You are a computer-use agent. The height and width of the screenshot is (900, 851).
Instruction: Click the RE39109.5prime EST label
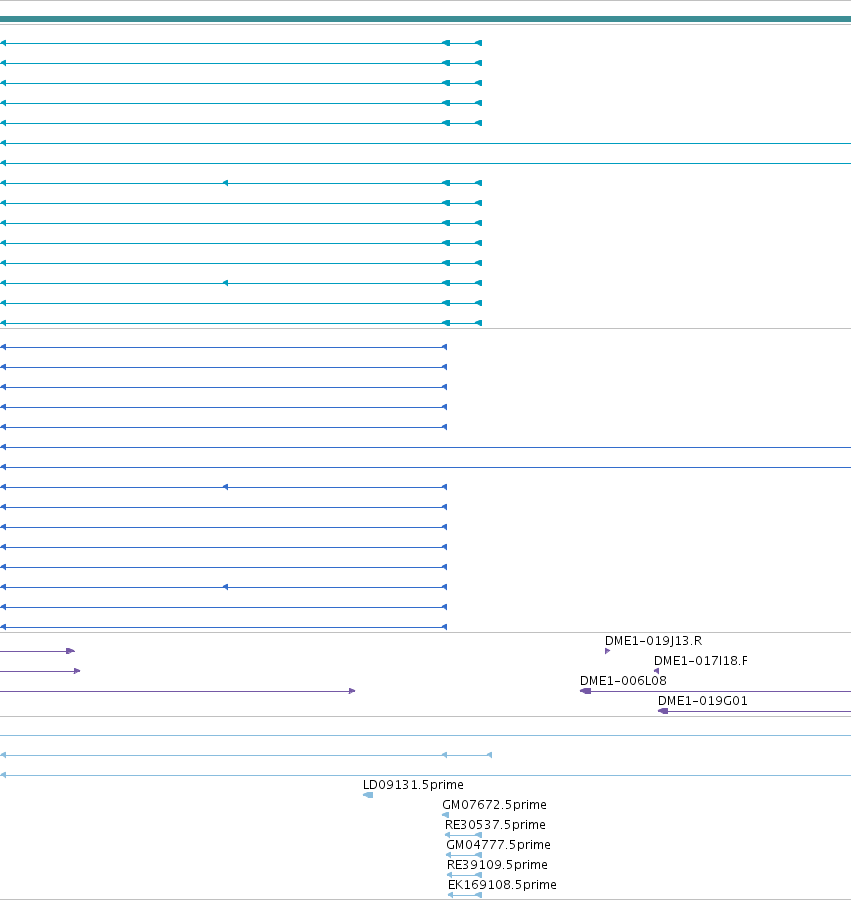(497, 865)
